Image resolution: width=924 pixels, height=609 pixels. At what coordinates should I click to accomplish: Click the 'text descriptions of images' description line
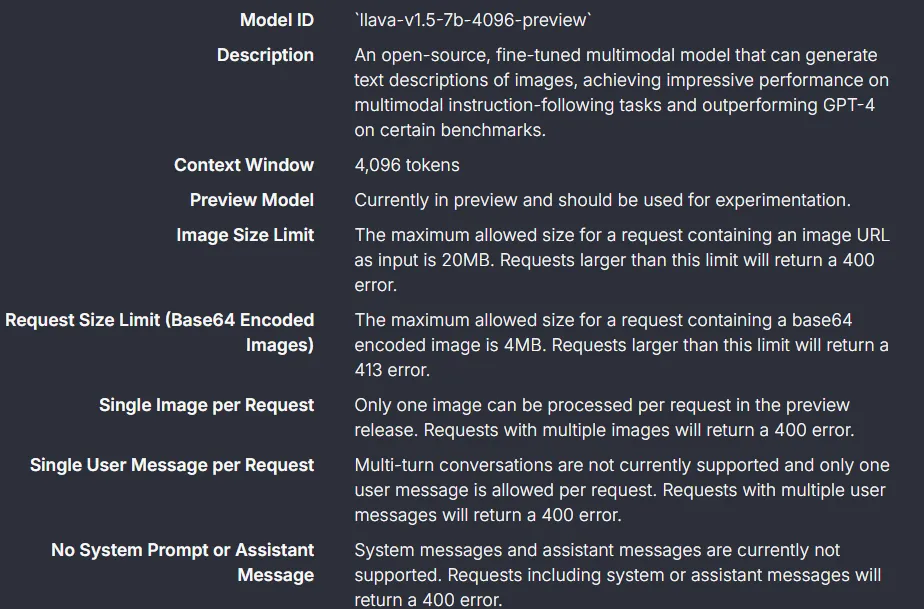[621, 80]
